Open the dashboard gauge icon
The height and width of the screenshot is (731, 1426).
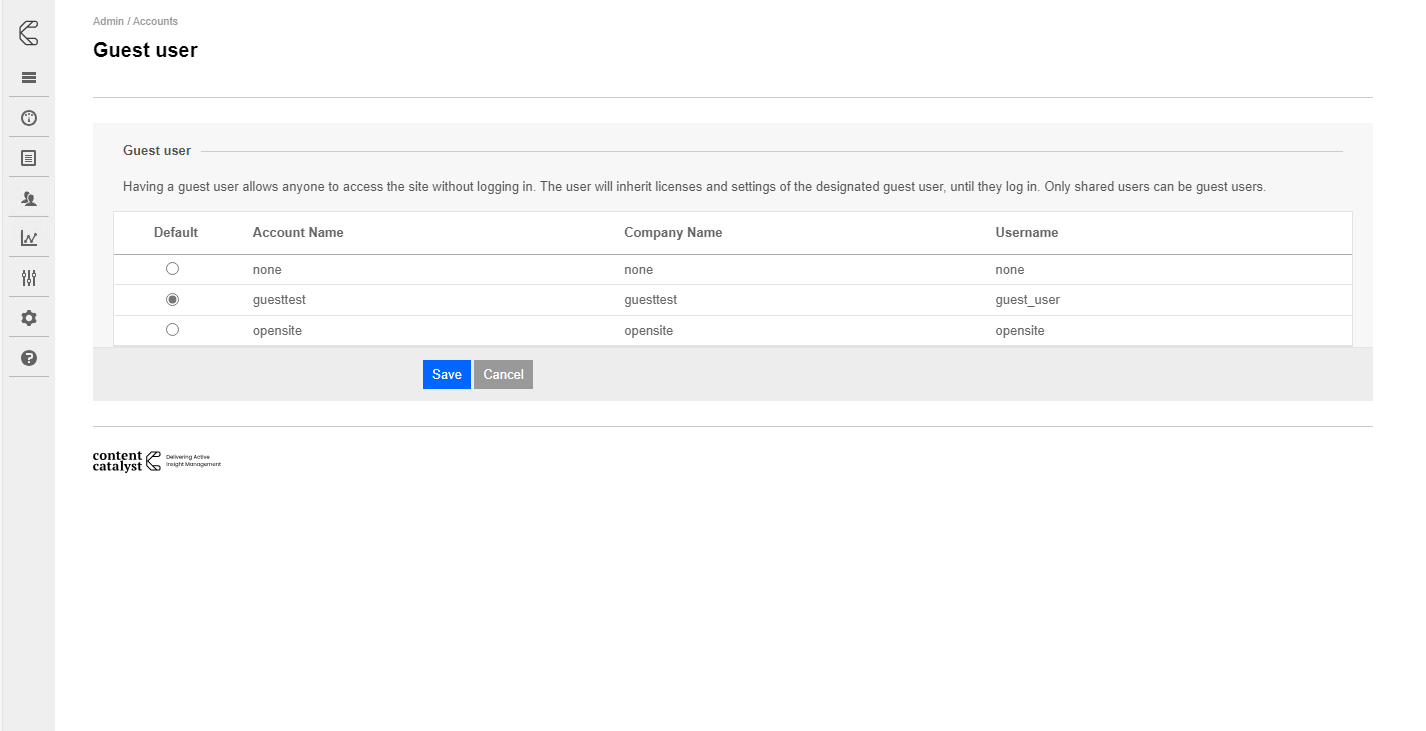(28, 117)
